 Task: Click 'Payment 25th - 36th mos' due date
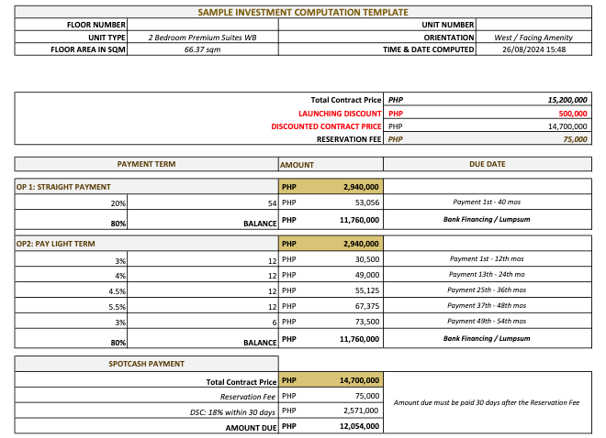point(487,290)
